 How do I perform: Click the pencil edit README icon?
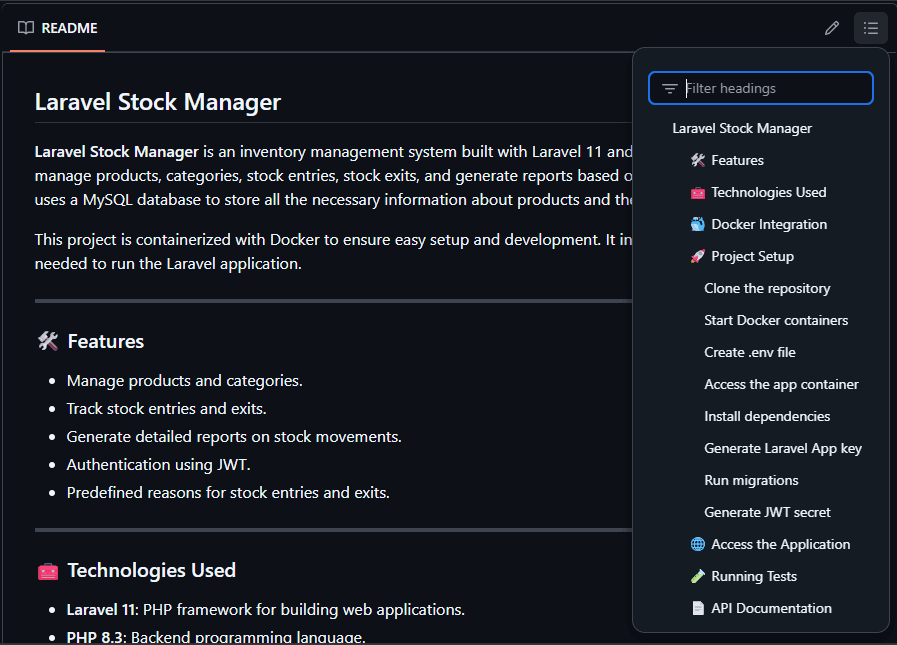pos(832,28)
